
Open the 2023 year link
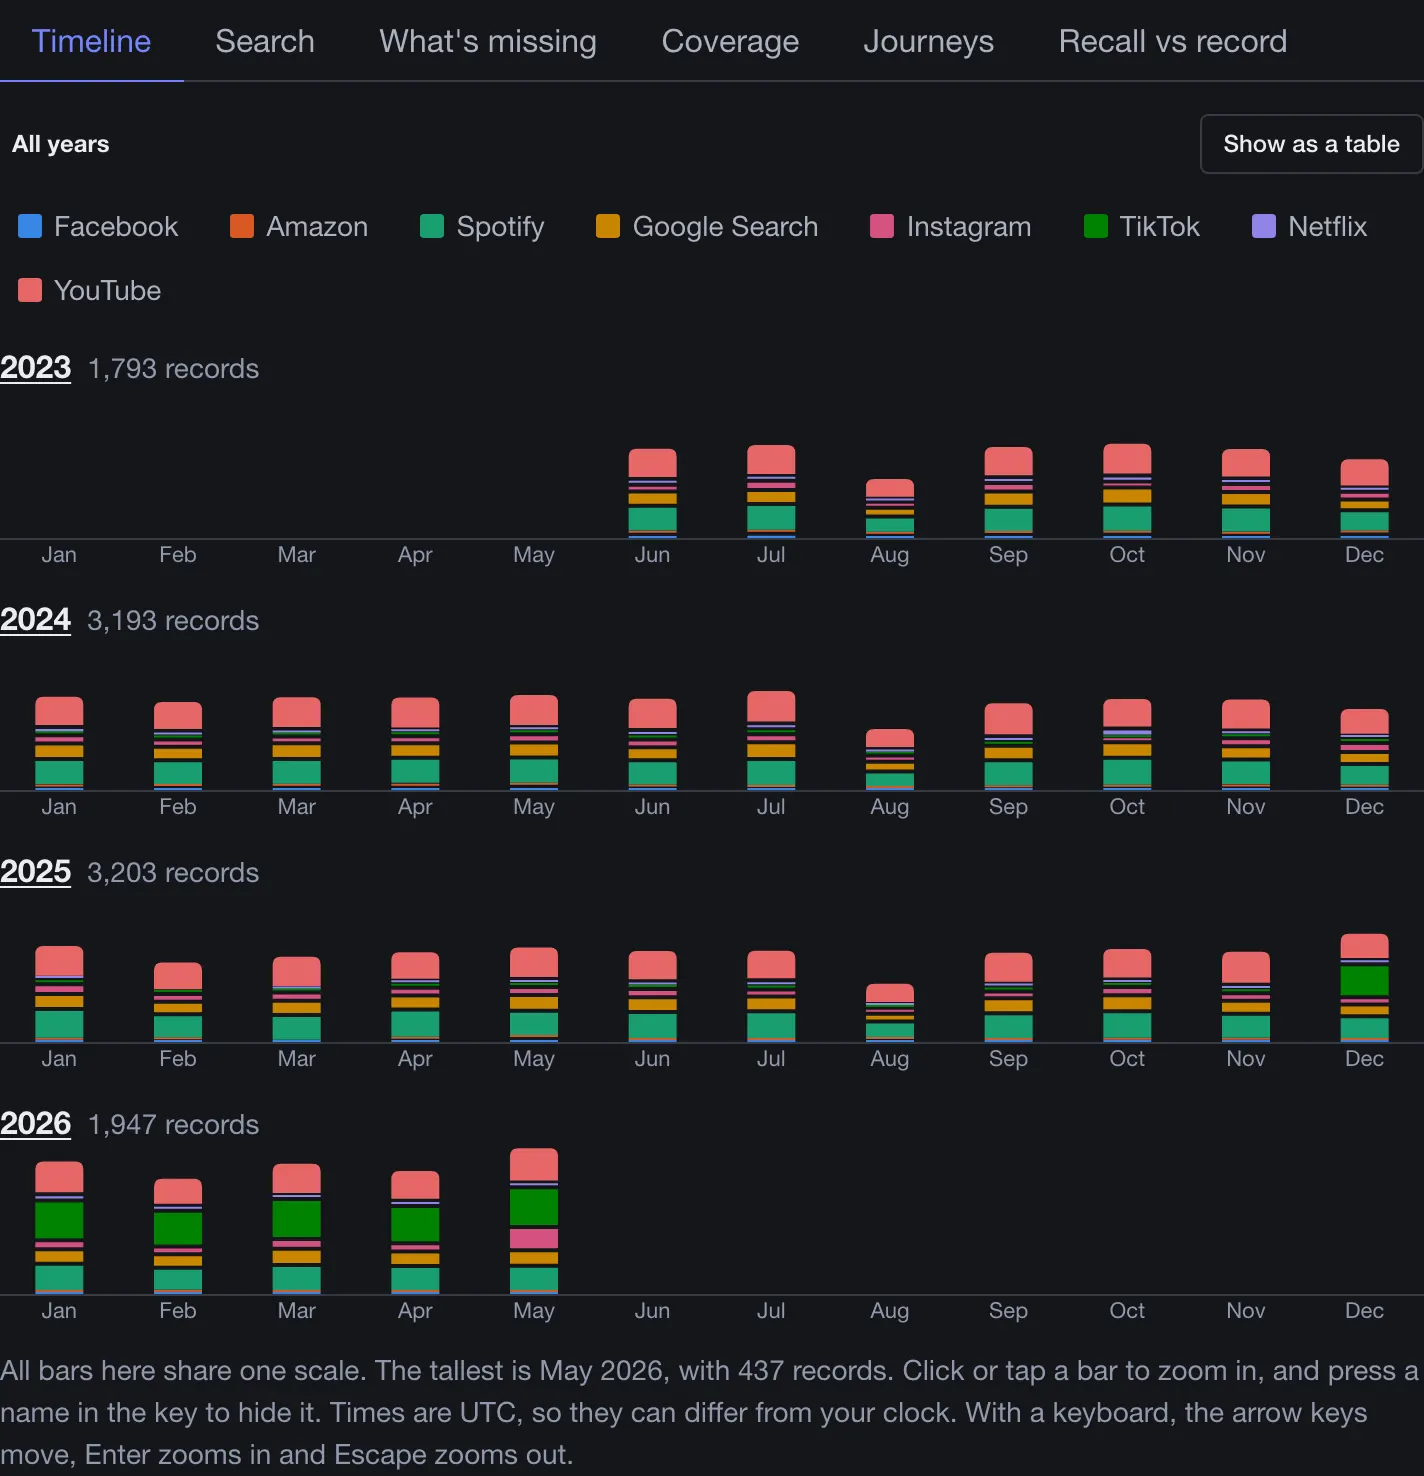(x=36, y=368)
